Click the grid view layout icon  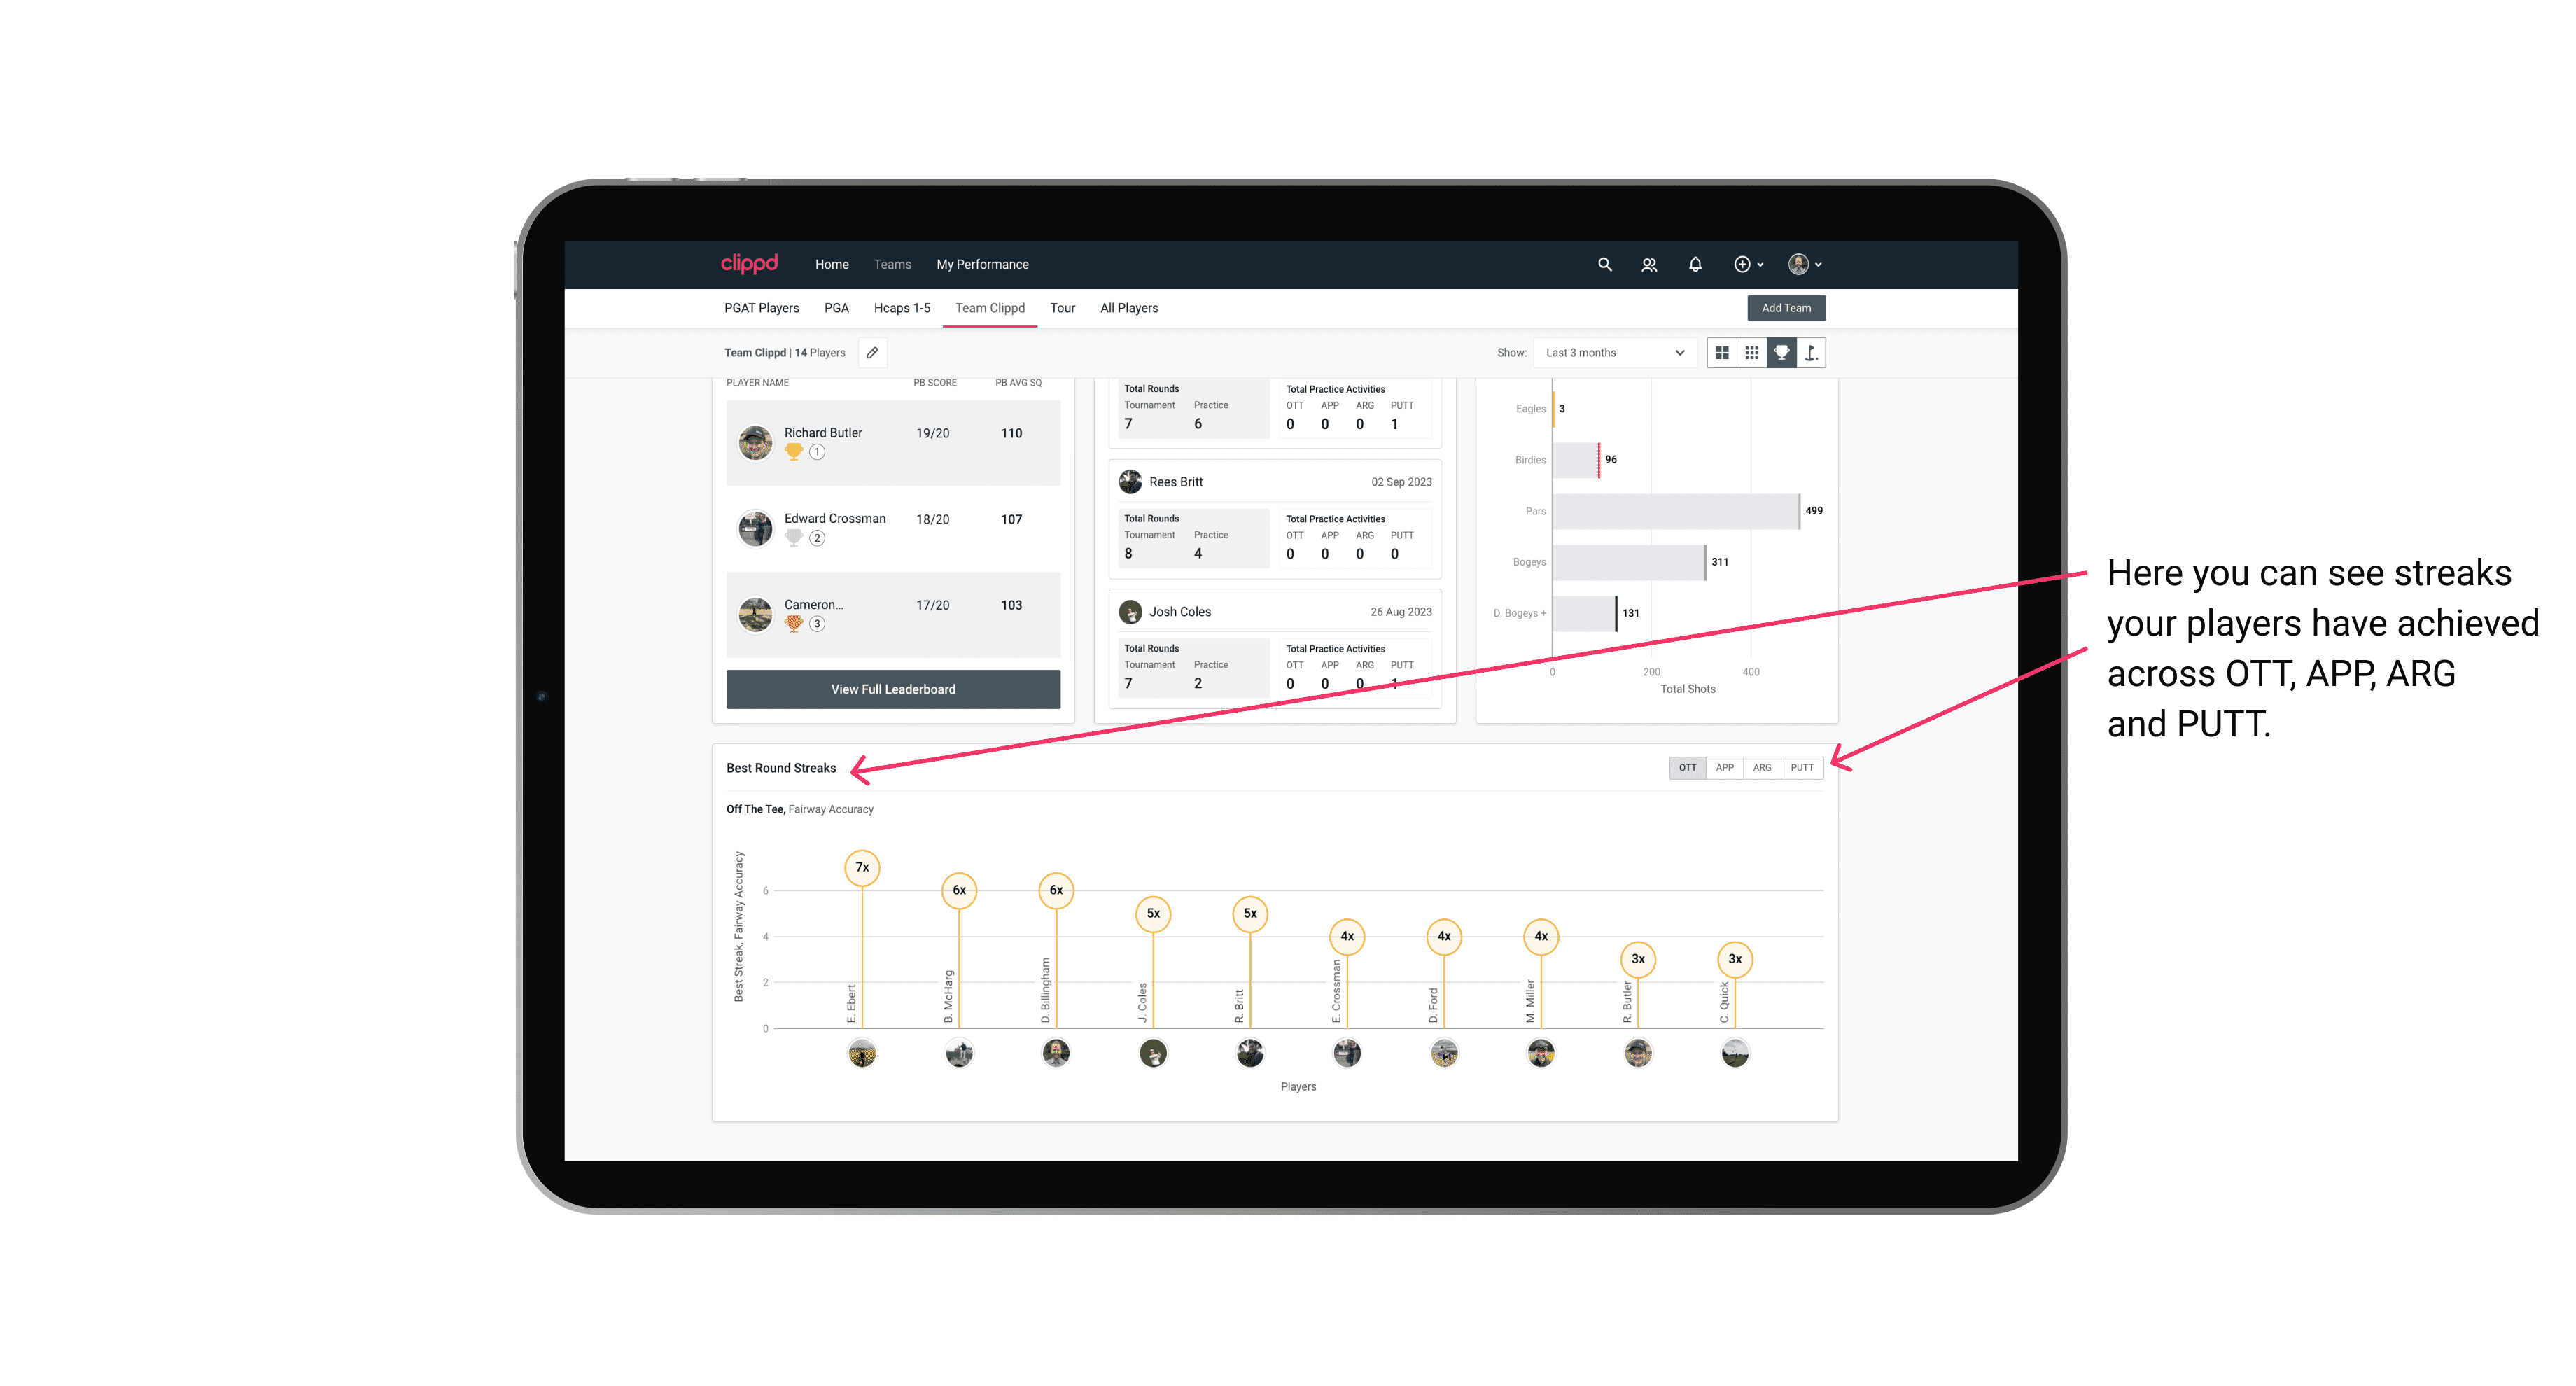1721,353
